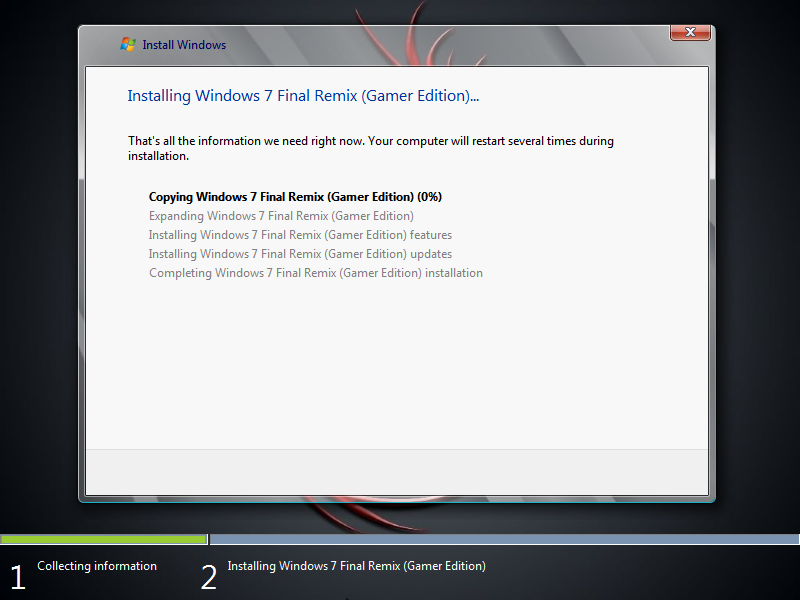Click the step 1 number indicator
The image size is (800, 600).
coord(17,576)
